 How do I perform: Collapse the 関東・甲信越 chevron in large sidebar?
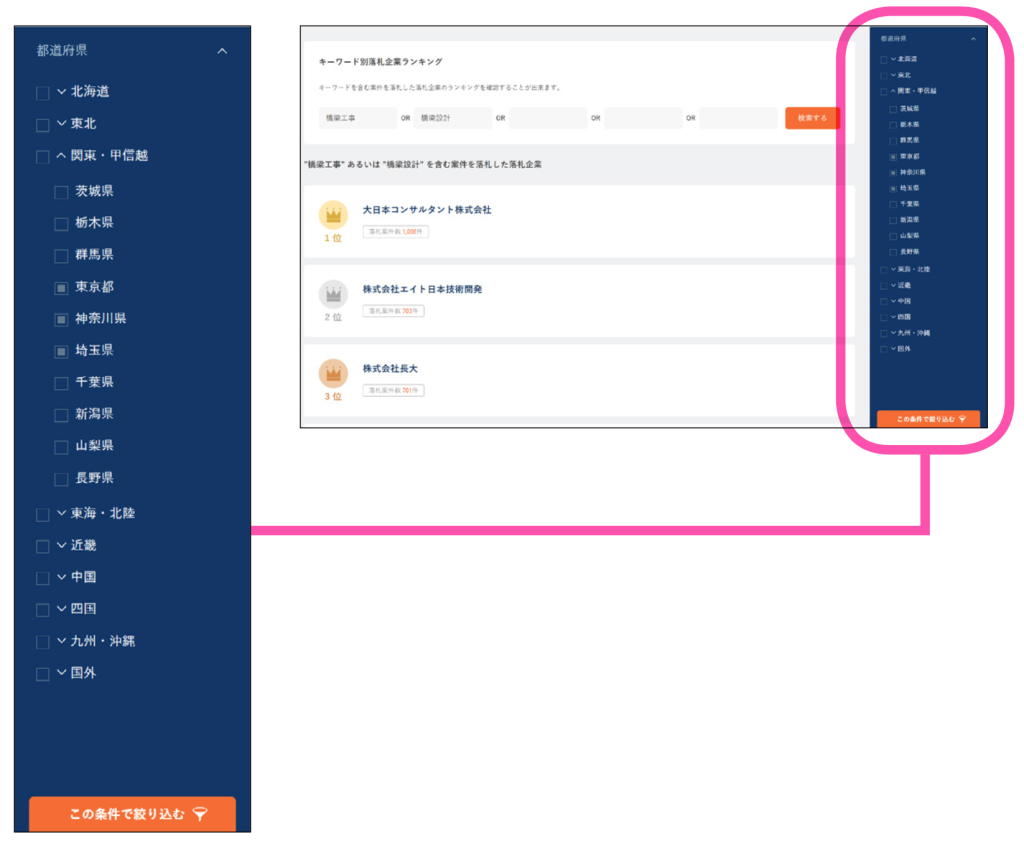pyautogui.click(x=61, y=155)
